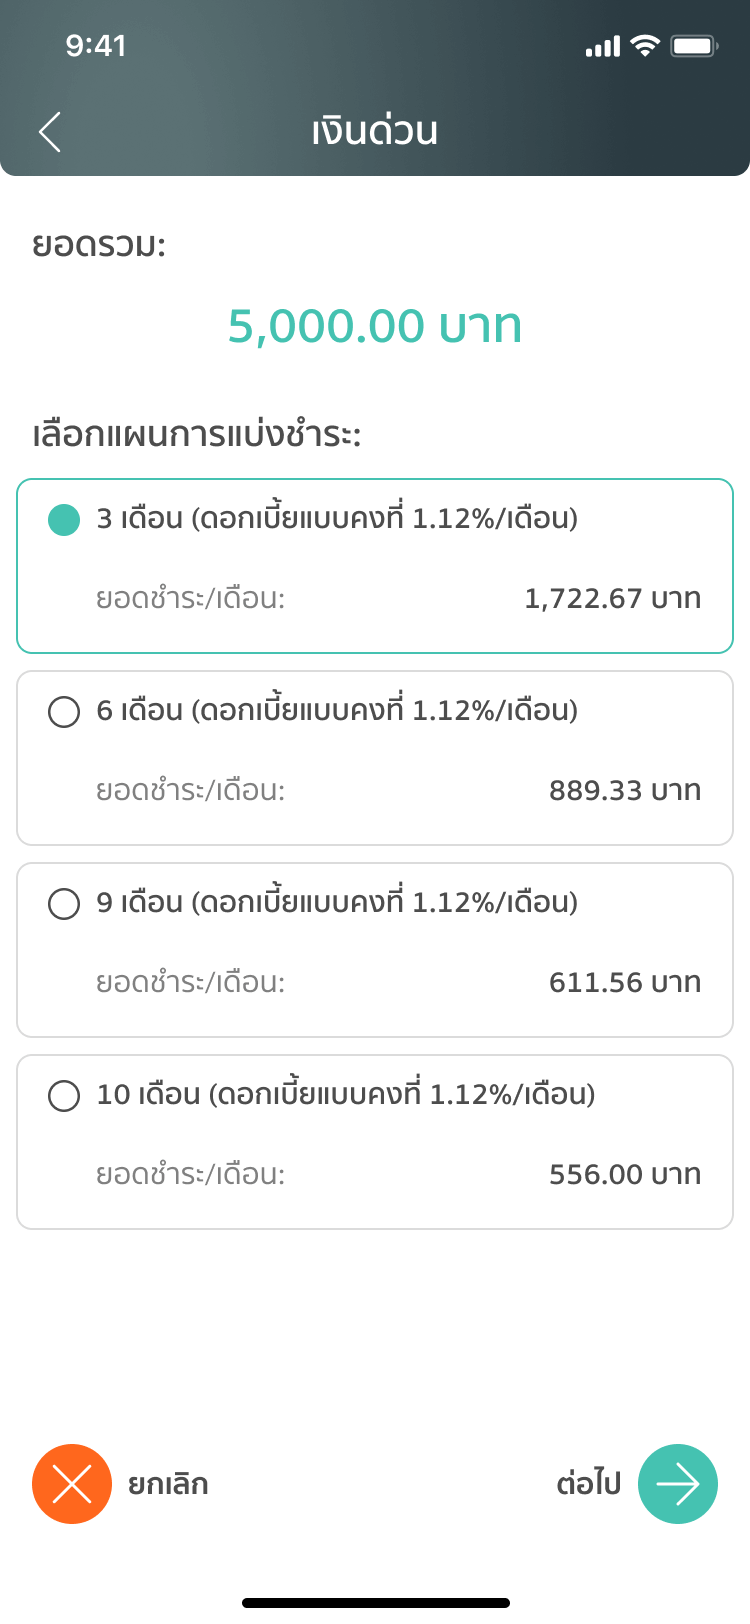Screen dimensions: 750x1624
Task: Tap the back arrow in header
Action: point(50,132)
